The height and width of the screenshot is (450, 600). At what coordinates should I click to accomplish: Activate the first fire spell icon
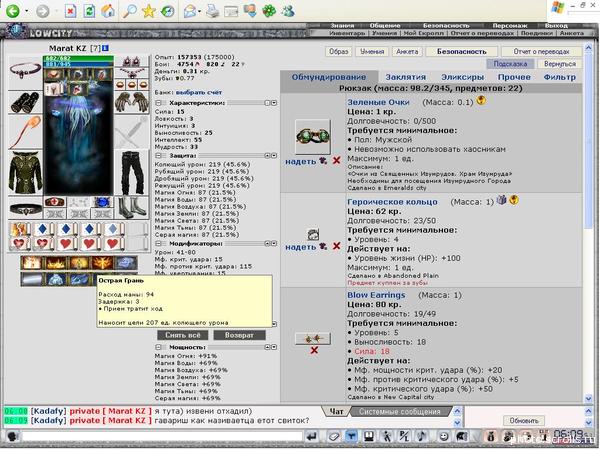[x=32, y=263]
